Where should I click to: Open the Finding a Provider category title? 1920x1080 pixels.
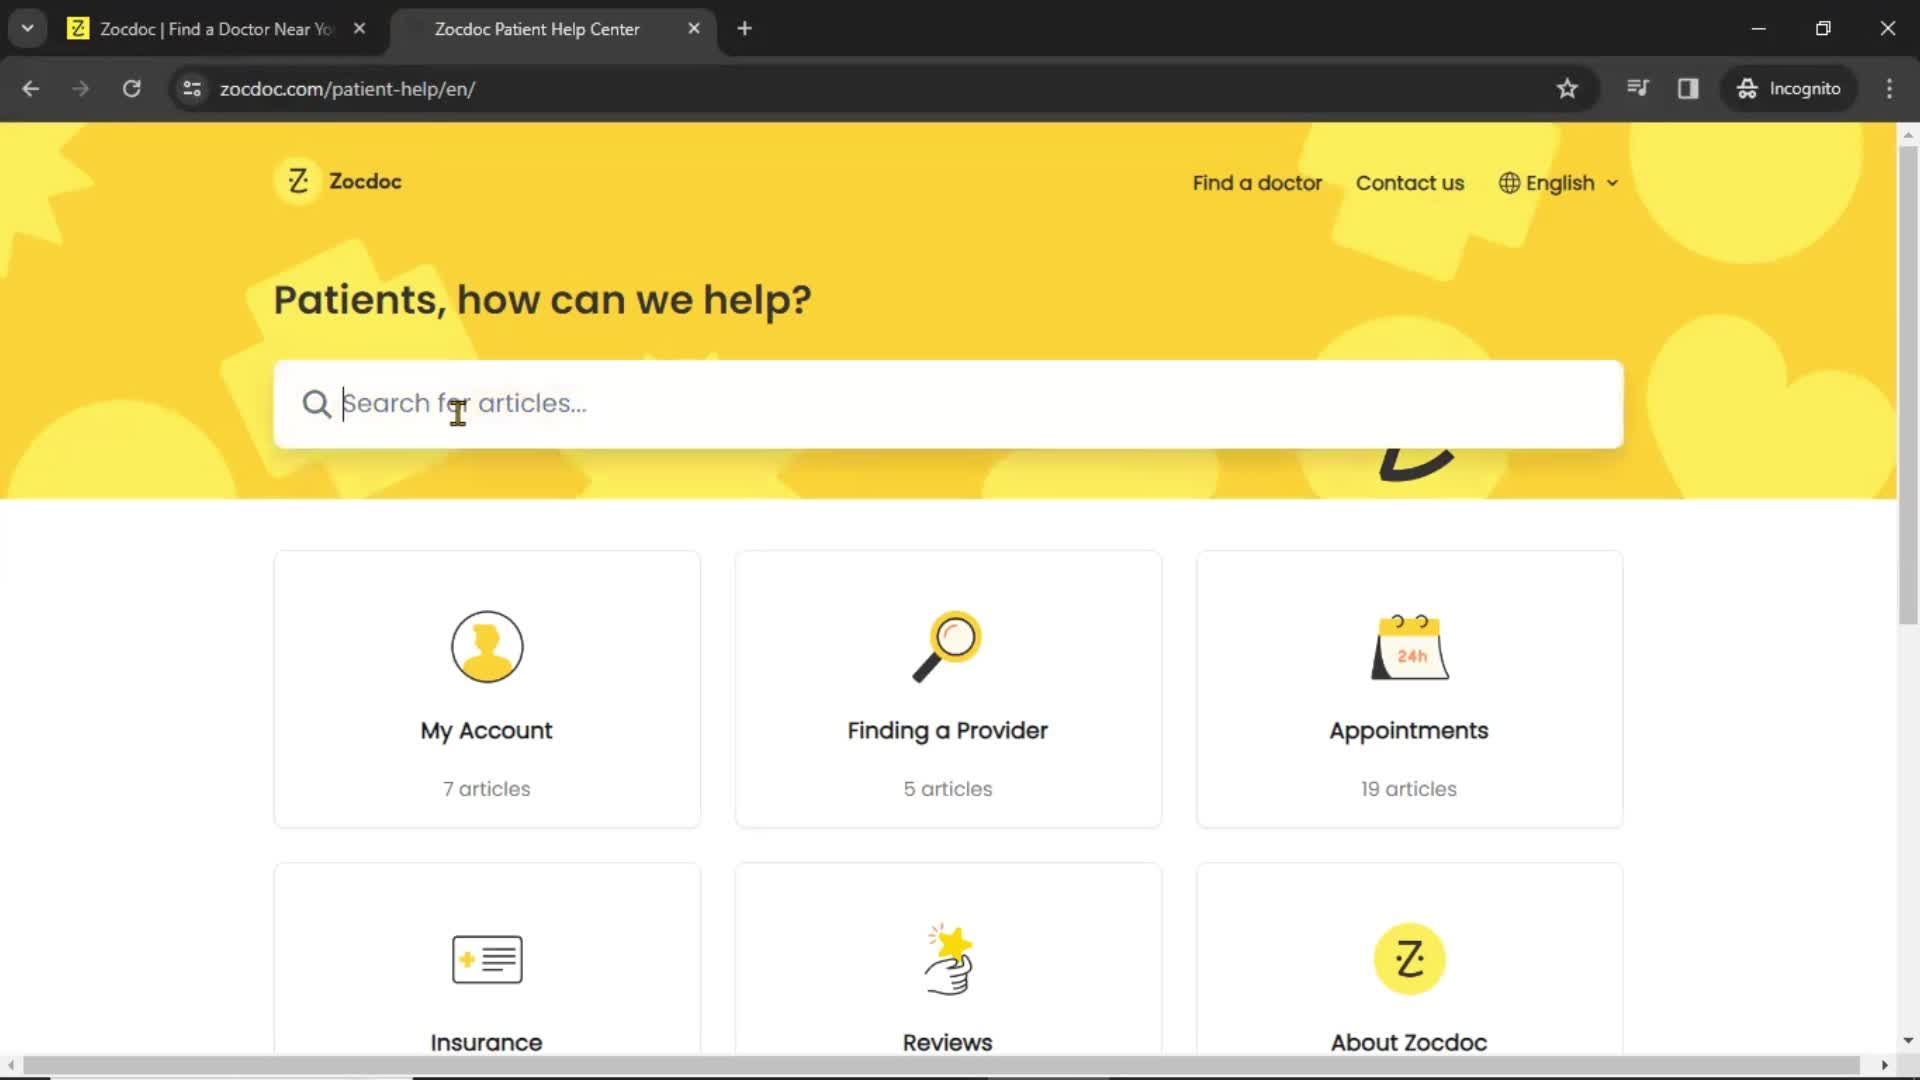click(x=948, y=731)
